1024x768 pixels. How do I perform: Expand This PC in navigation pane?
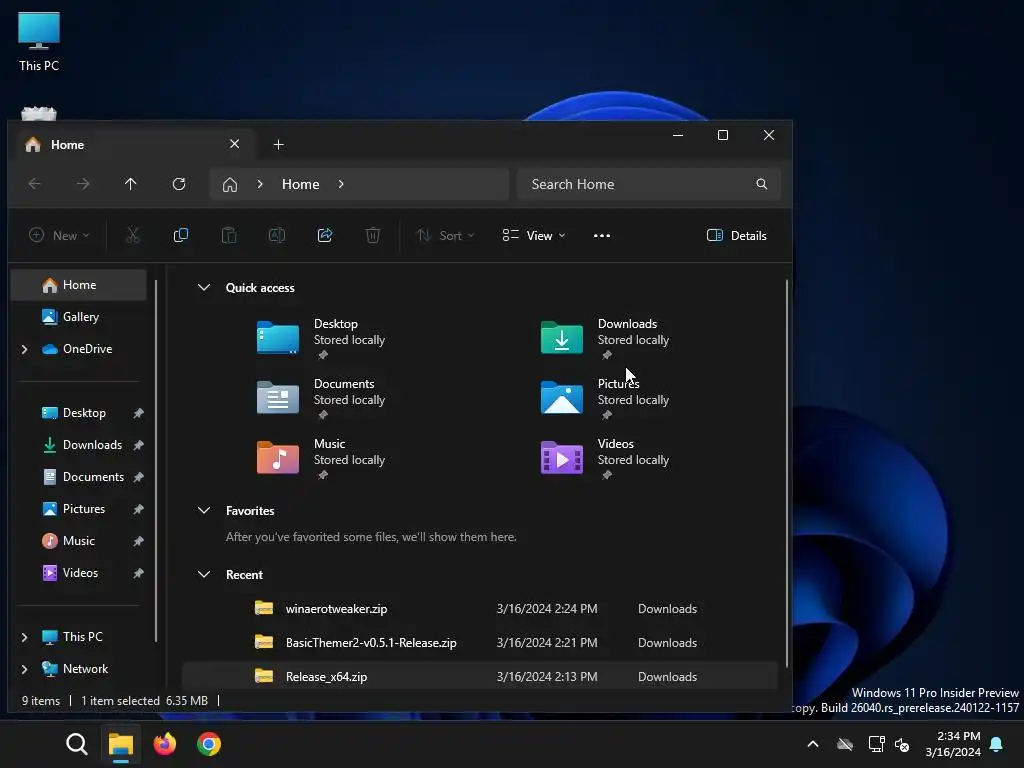pyautogui.click(x=24, y=637)
